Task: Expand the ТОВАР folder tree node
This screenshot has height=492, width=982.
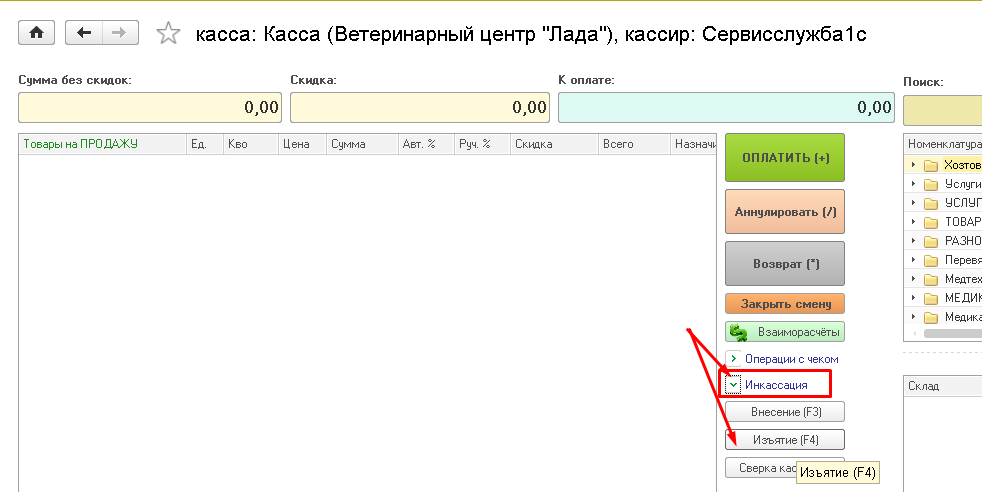Action: [913, 222]
